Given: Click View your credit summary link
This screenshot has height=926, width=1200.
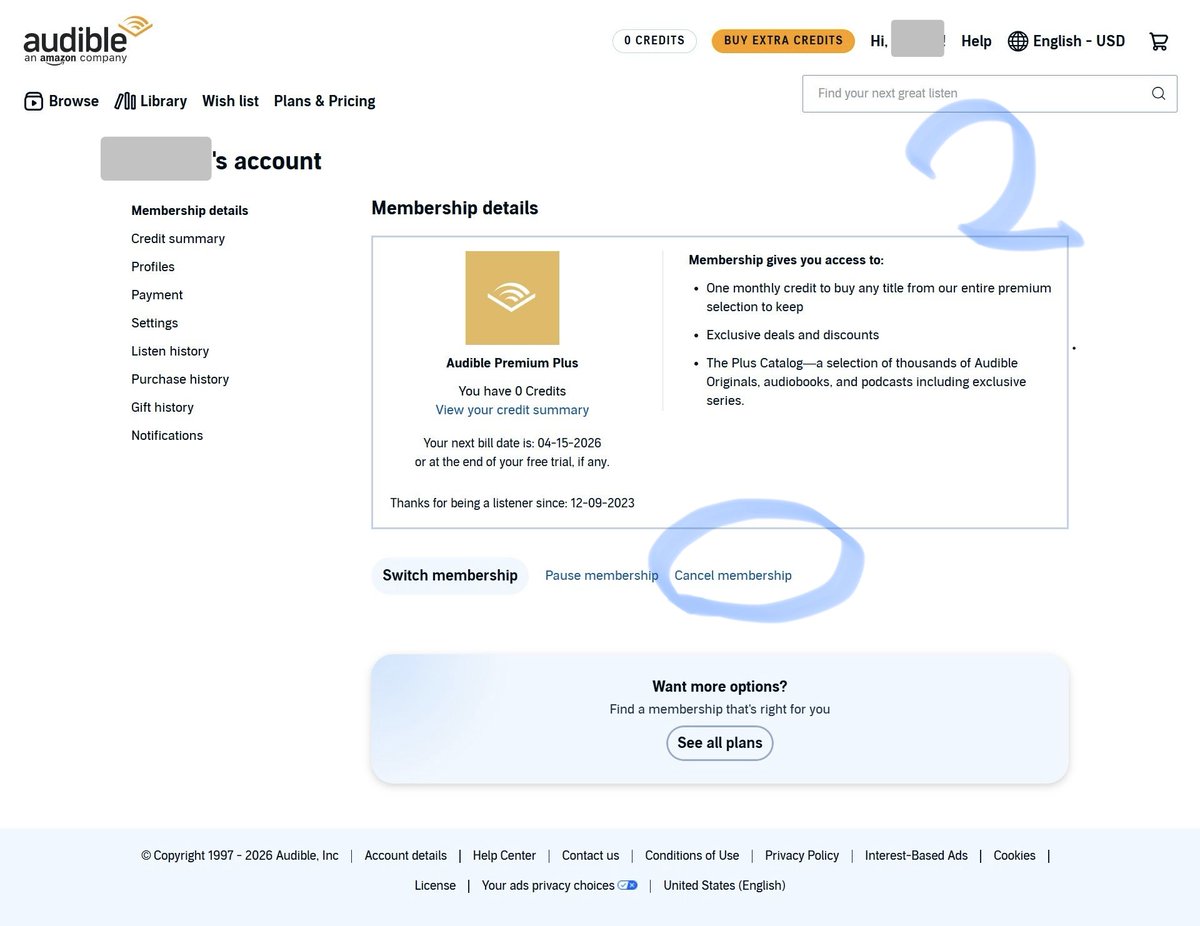Looking at the screenshot, I should pos(512,410).
